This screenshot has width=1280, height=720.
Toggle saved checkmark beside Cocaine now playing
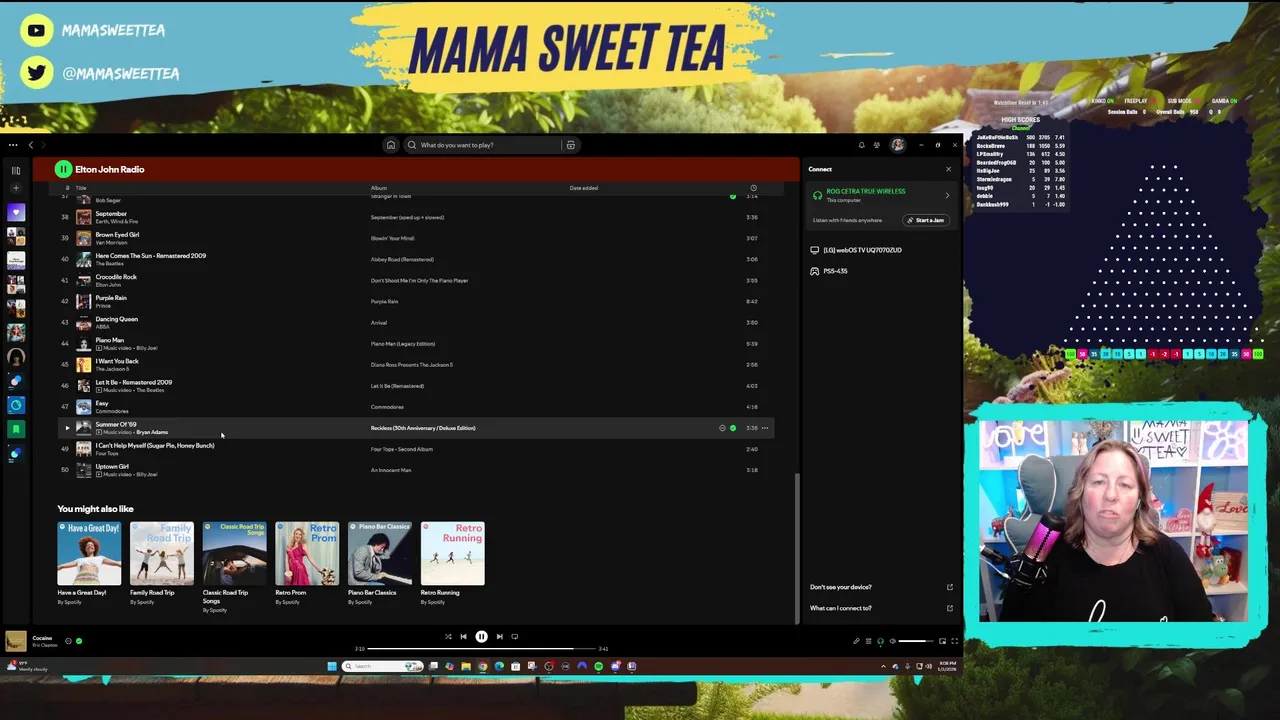pyautogui.click(x=79, y=641)
